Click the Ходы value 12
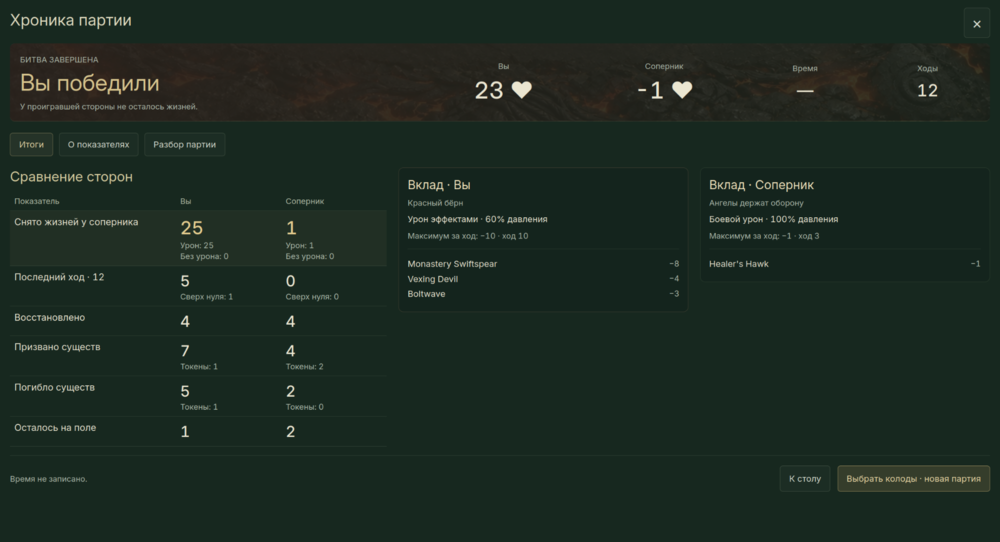1000x542 pixels. (927, 91)
